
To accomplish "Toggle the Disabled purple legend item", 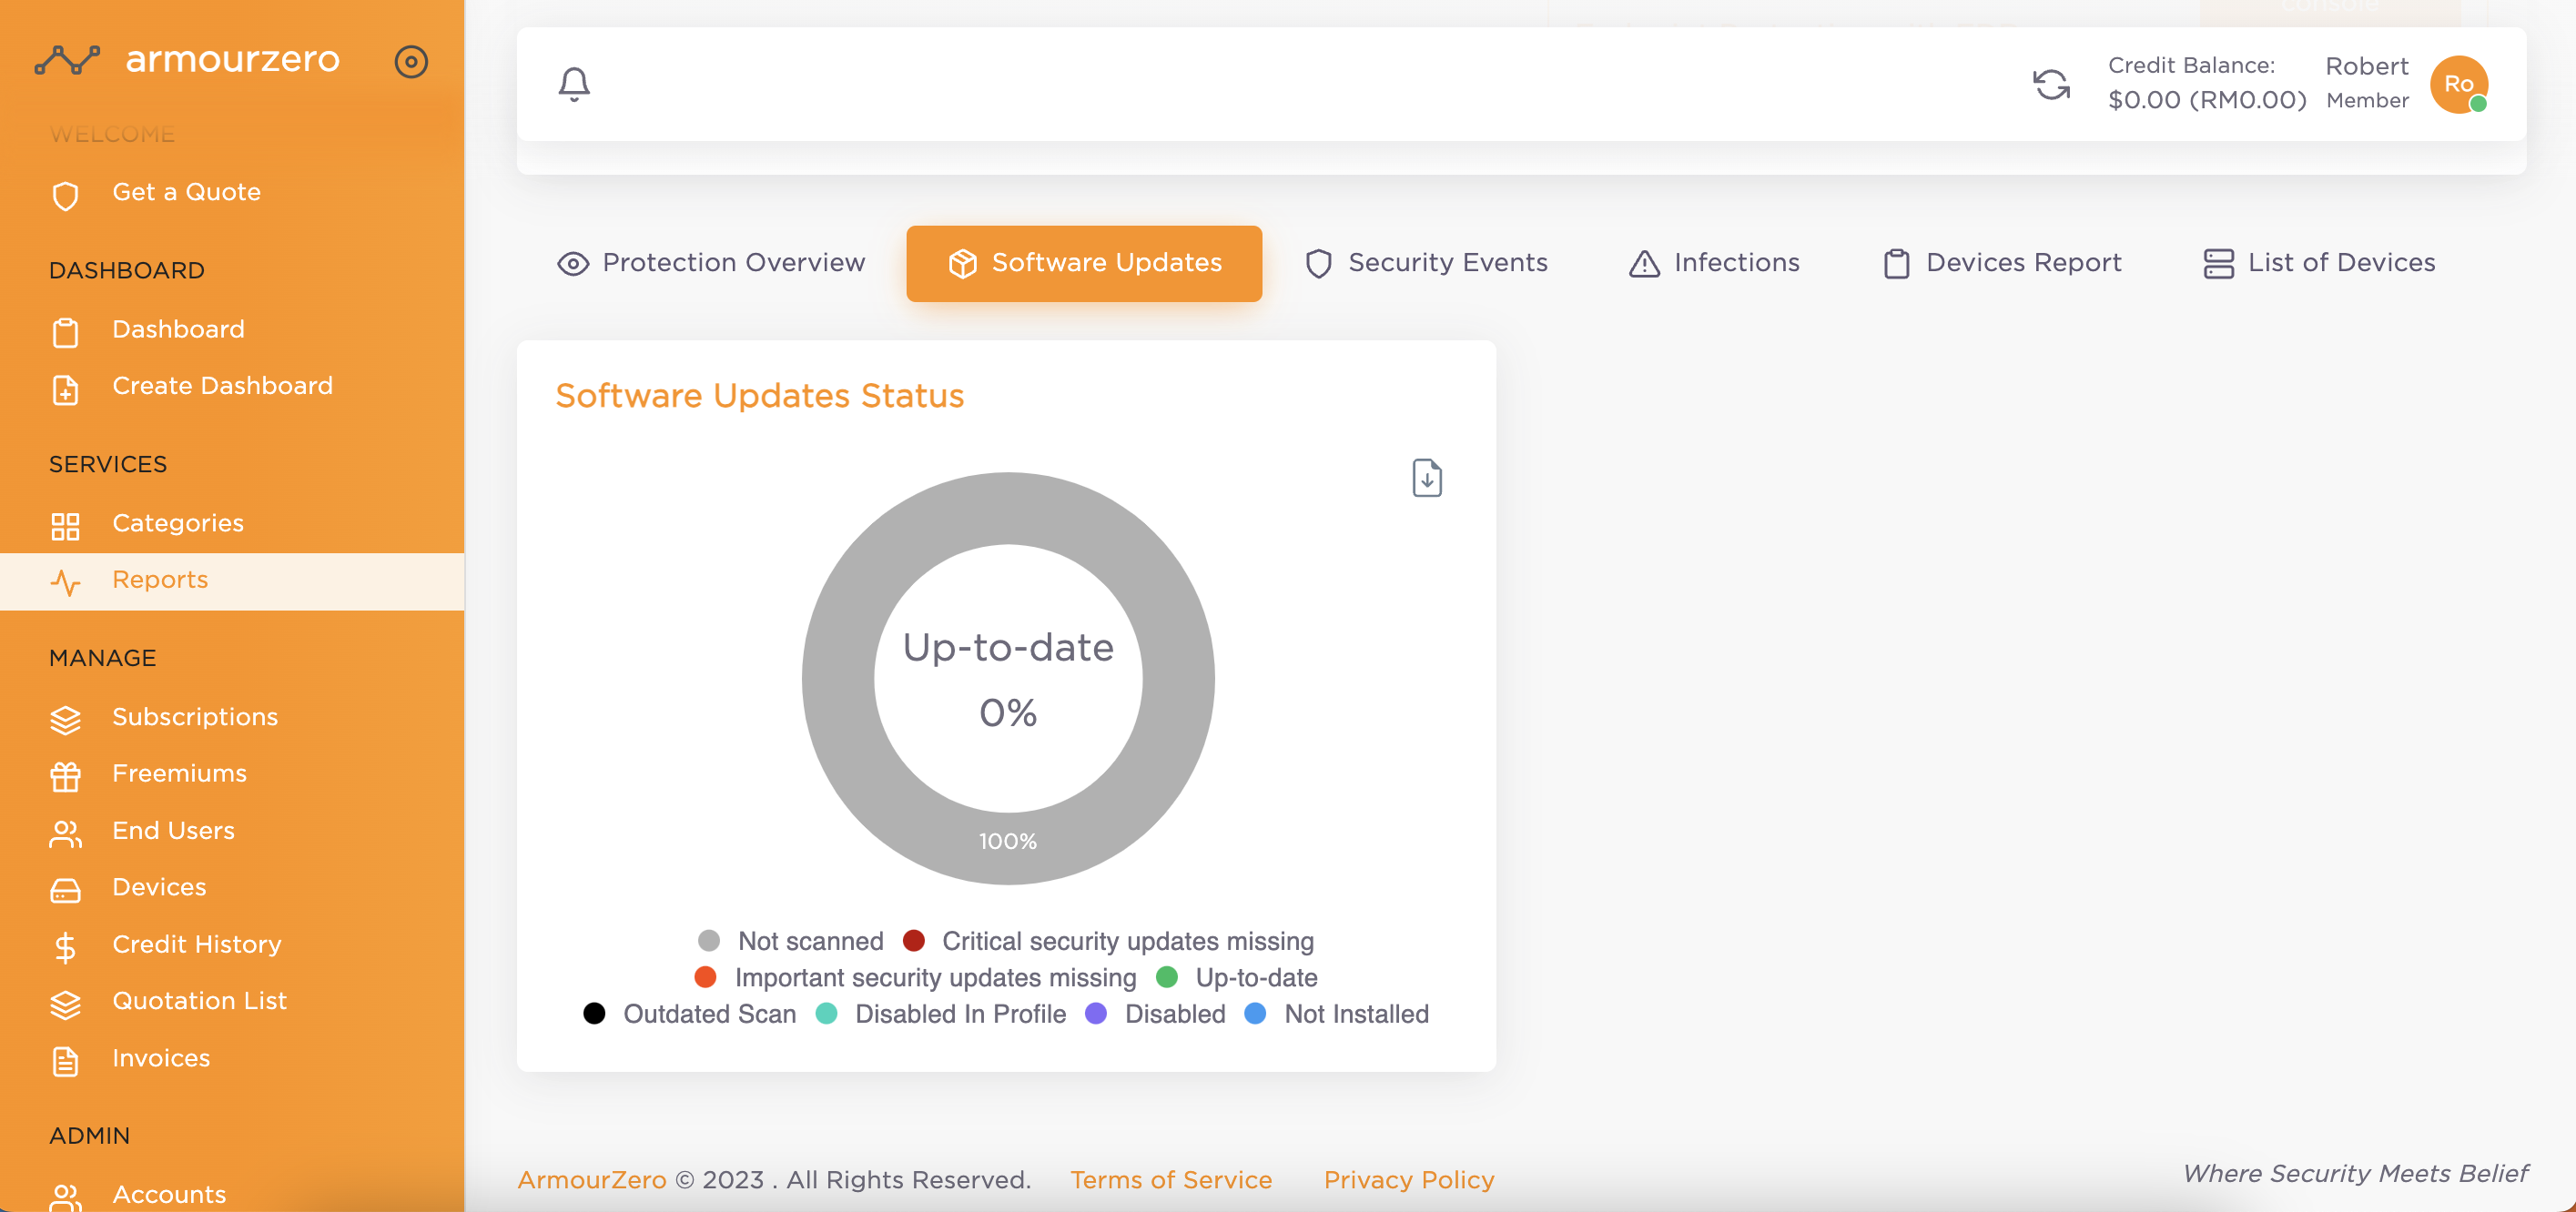I will pos(1155,1014).
